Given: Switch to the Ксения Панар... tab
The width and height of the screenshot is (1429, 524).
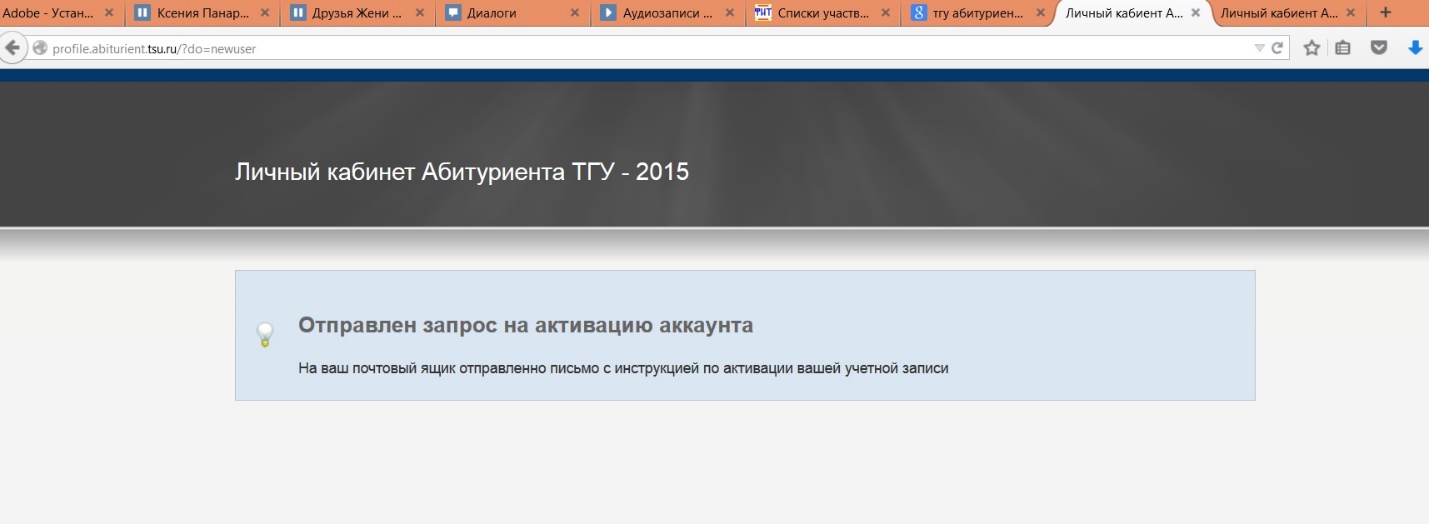Looking at the screenshot, I should pyautogui.click(x=202, y=13).
